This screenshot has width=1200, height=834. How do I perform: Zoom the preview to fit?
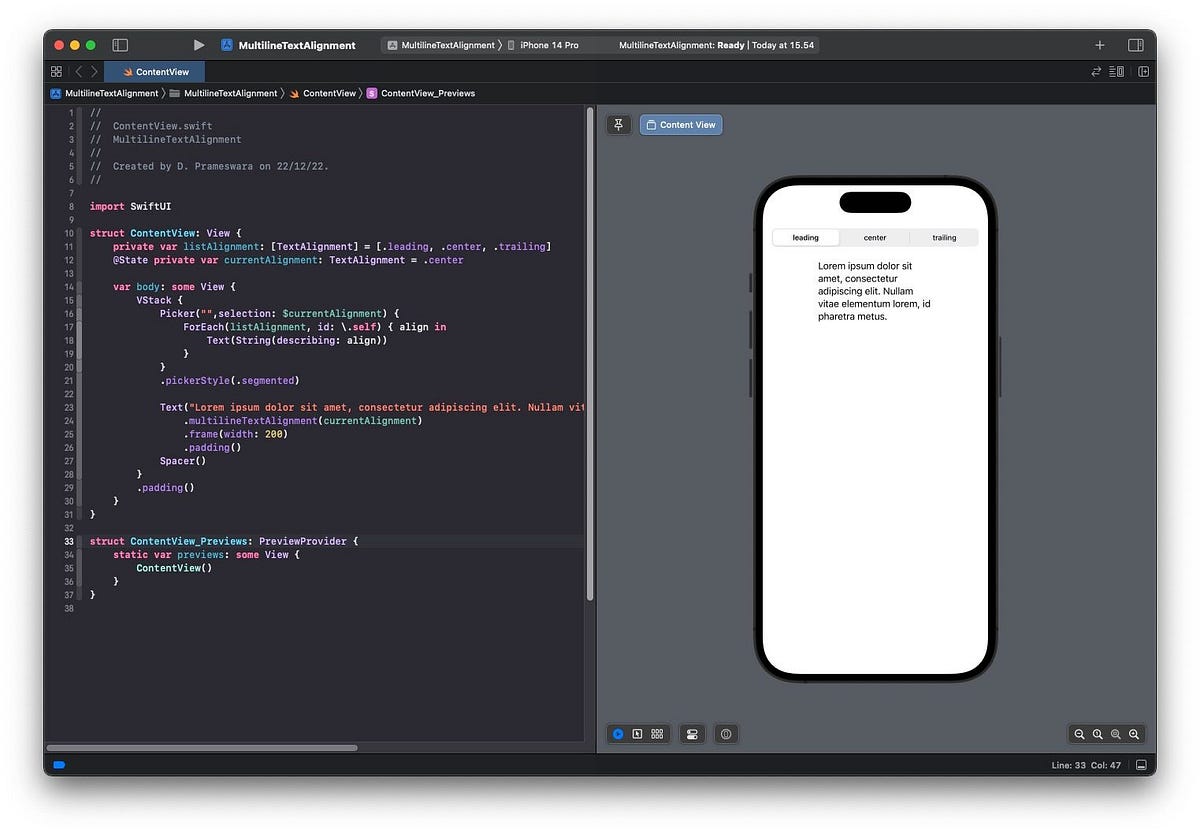1117,734
